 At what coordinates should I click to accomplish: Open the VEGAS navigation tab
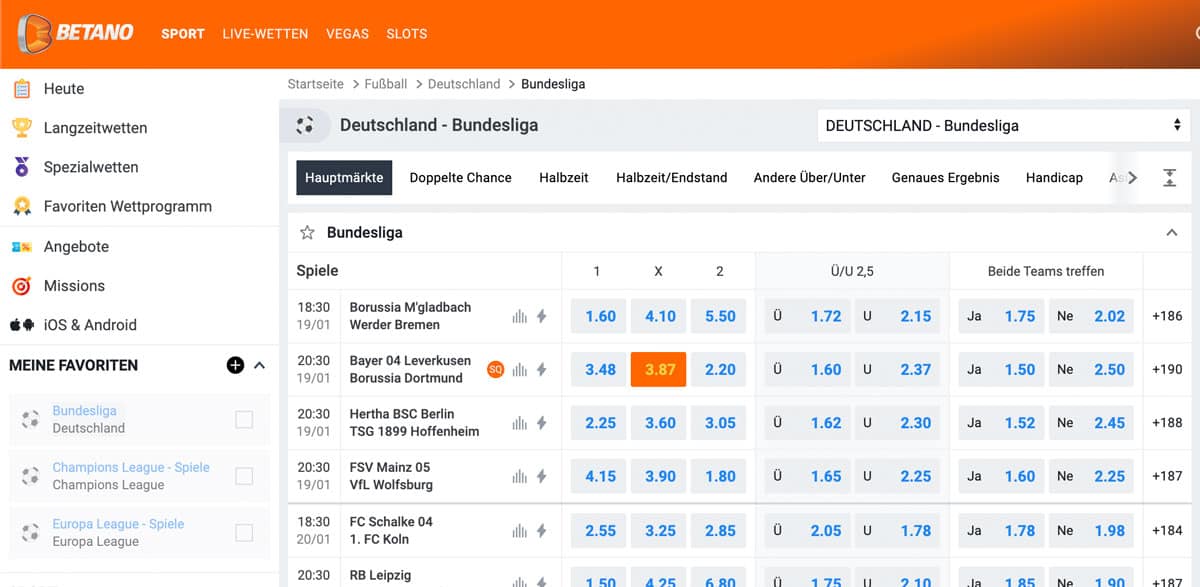coord(347,34)
